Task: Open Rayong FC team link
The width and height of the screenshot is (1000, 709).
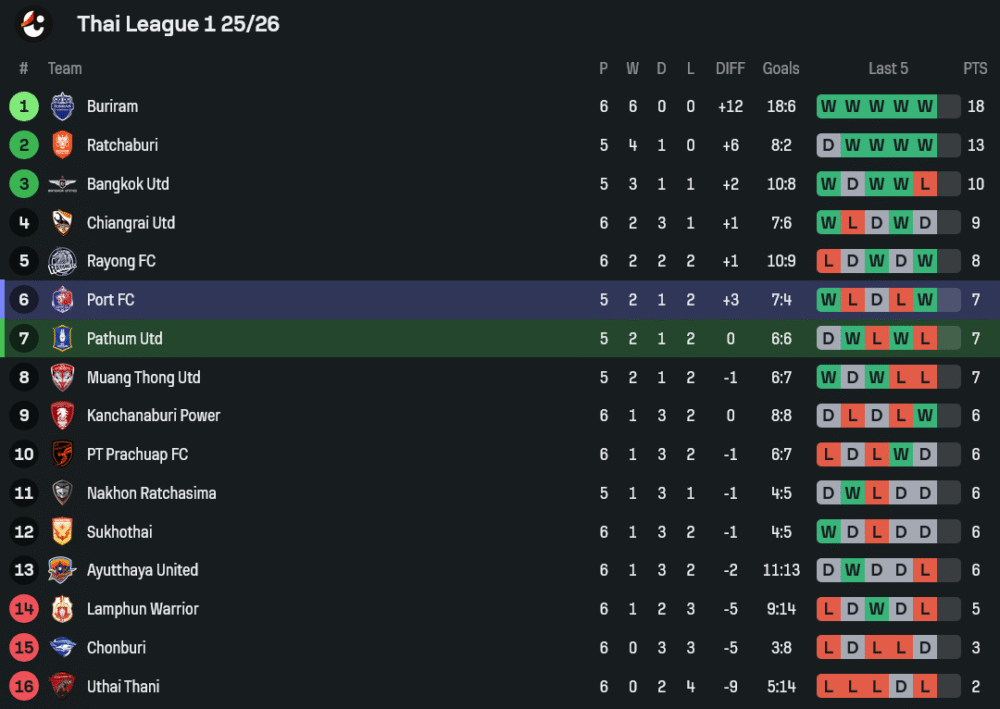Action: click(x=121, y=261)
